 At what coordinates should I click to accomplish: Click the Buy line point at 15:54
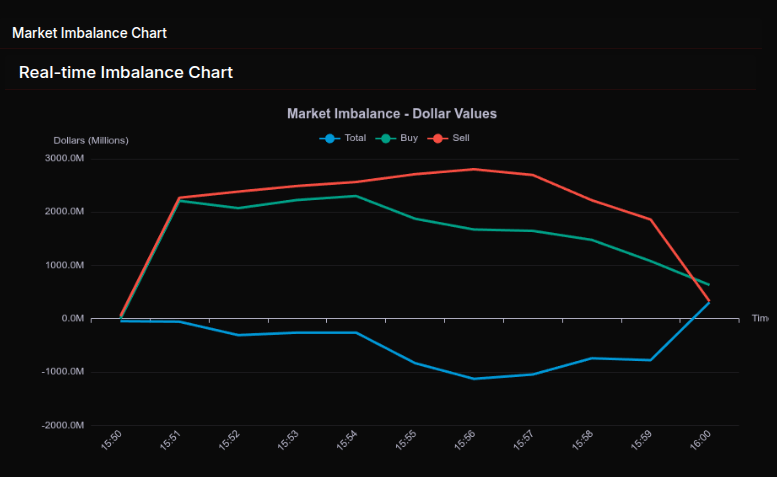click(355, 196)
